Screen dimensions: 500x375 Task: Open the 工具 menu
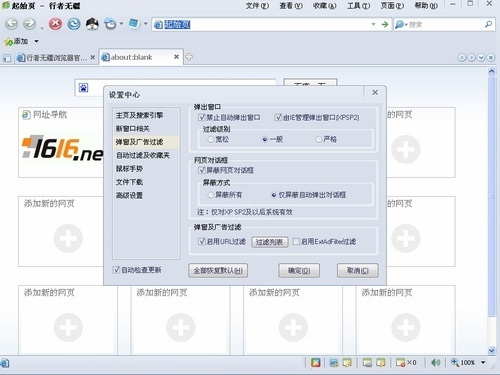tap(358, 6)
